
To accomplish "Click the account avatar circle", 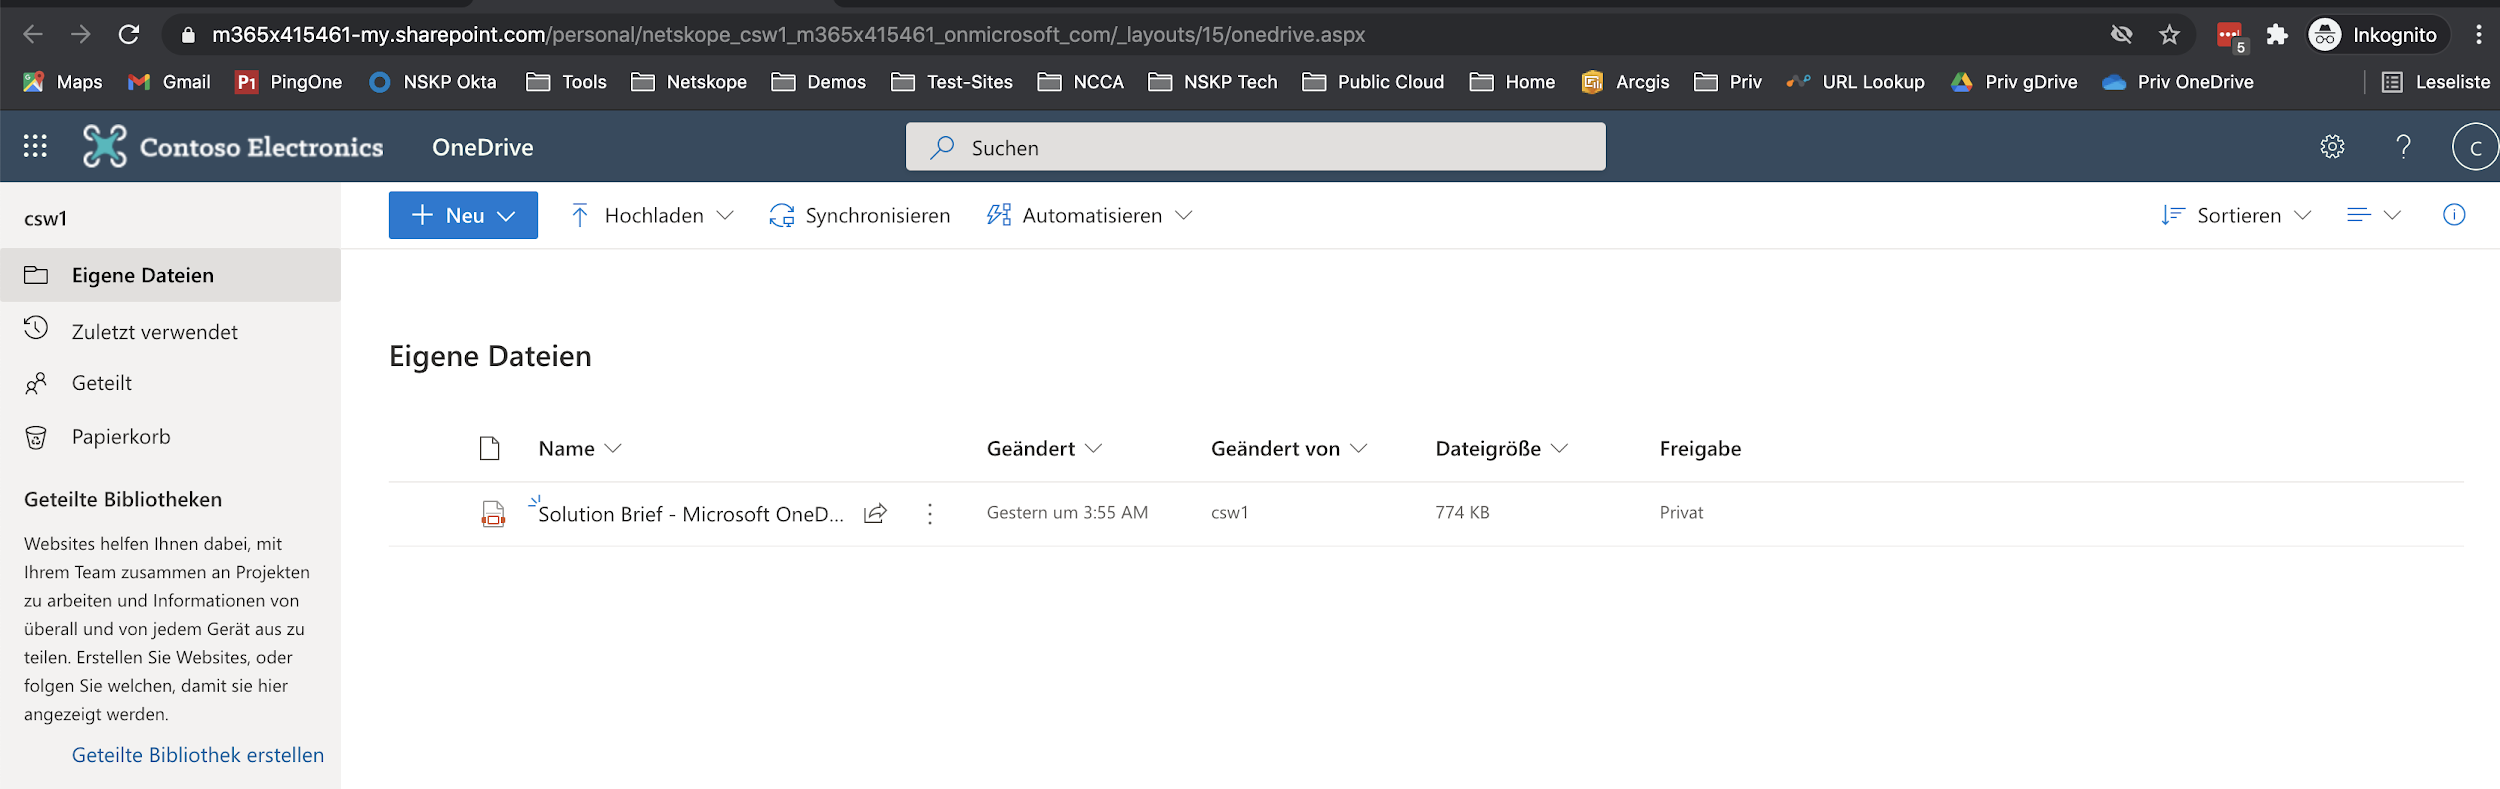I will click(2474, 147).
